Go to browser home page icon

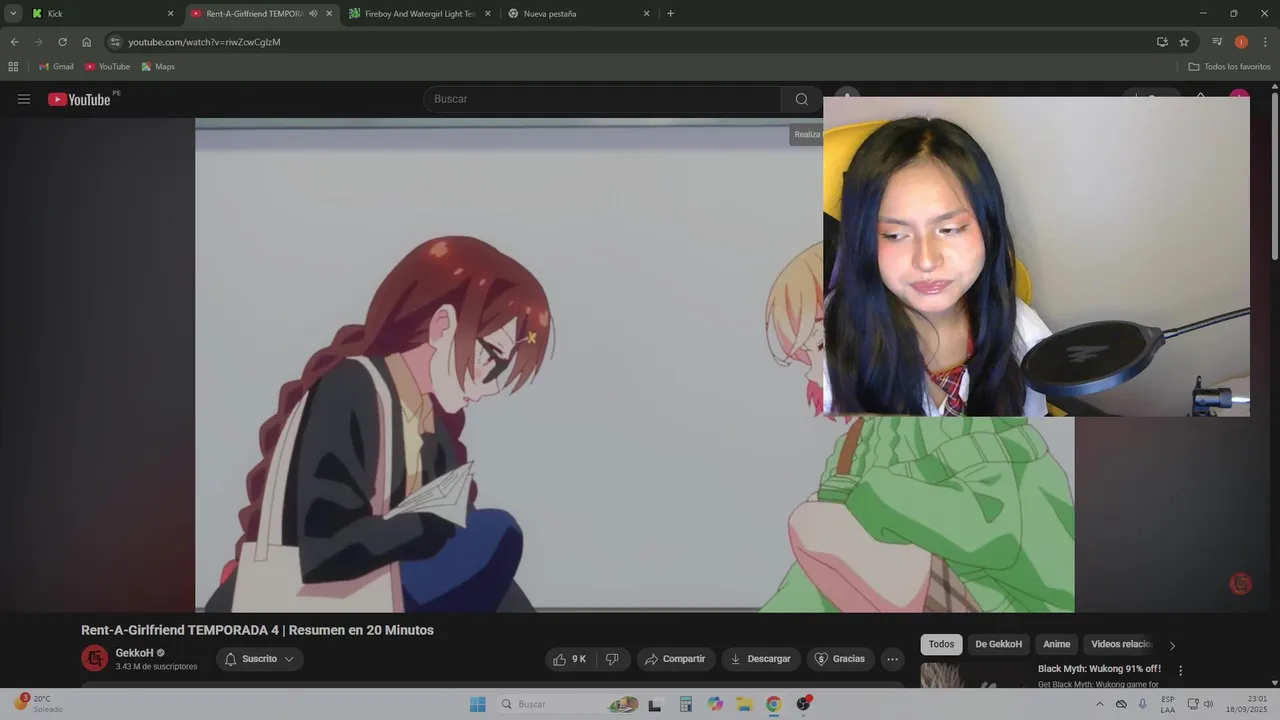tap(87, 42)
